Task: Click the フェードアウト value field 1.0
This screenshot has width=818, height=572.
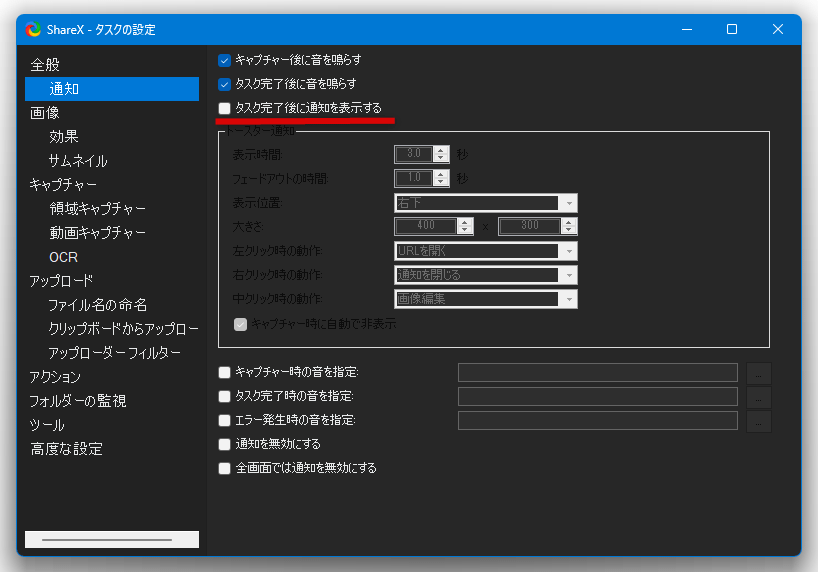Action: pyautogui.click(x=414, y=178)
